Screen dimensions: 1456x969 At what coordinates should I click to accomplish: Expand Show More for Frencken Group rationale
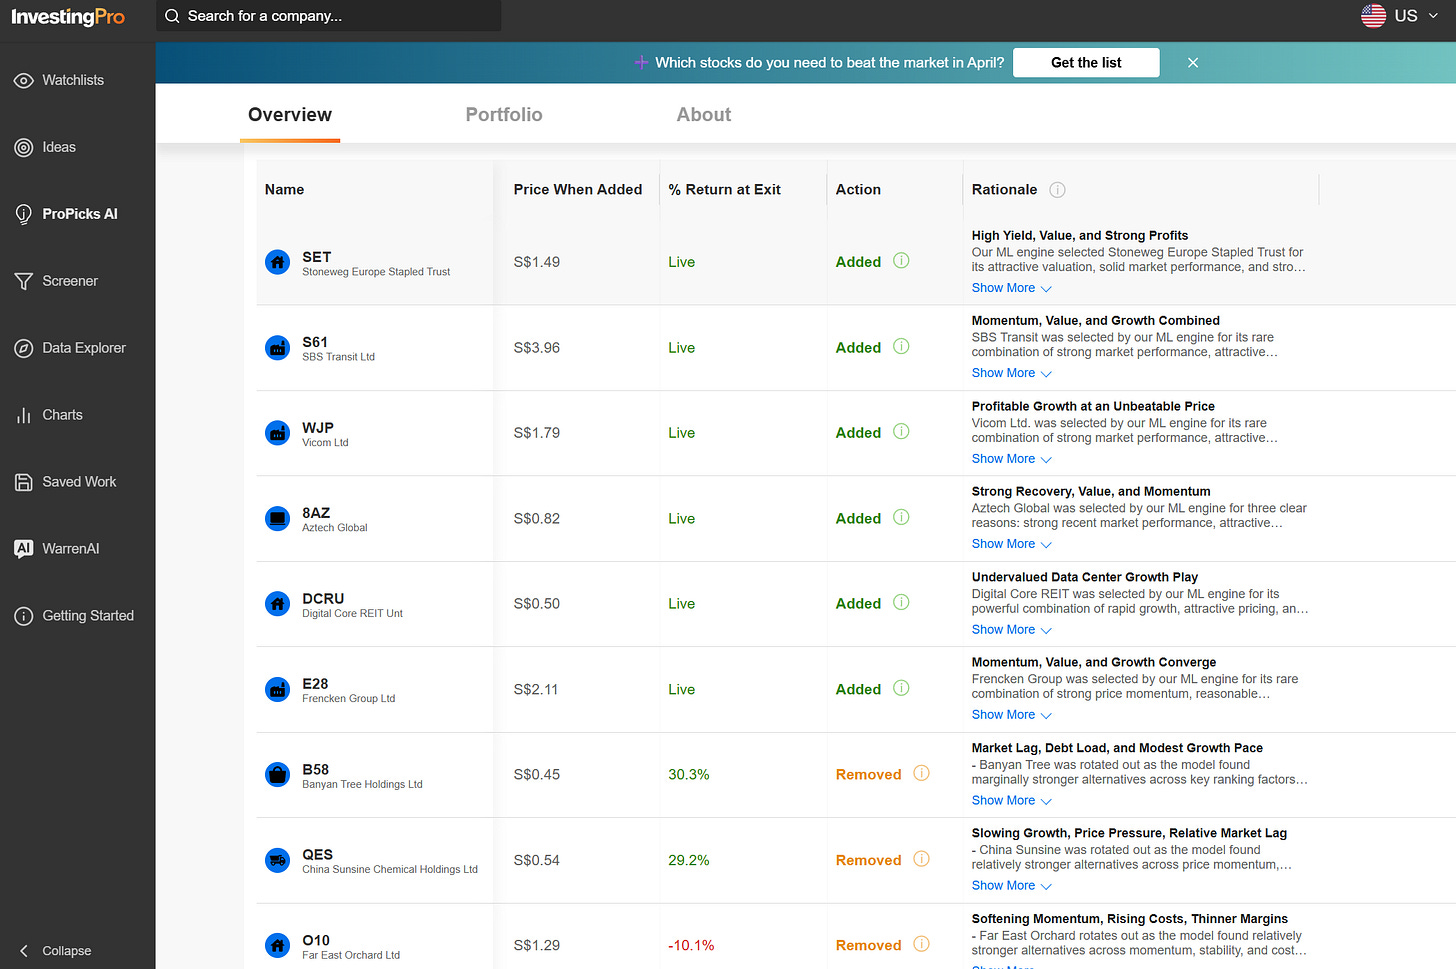click(1011, 715)
